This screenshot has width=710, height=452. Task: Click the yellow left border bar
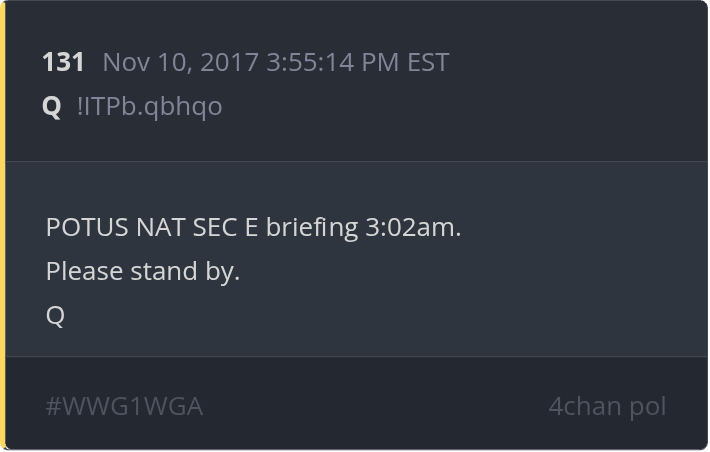[3, 226]
